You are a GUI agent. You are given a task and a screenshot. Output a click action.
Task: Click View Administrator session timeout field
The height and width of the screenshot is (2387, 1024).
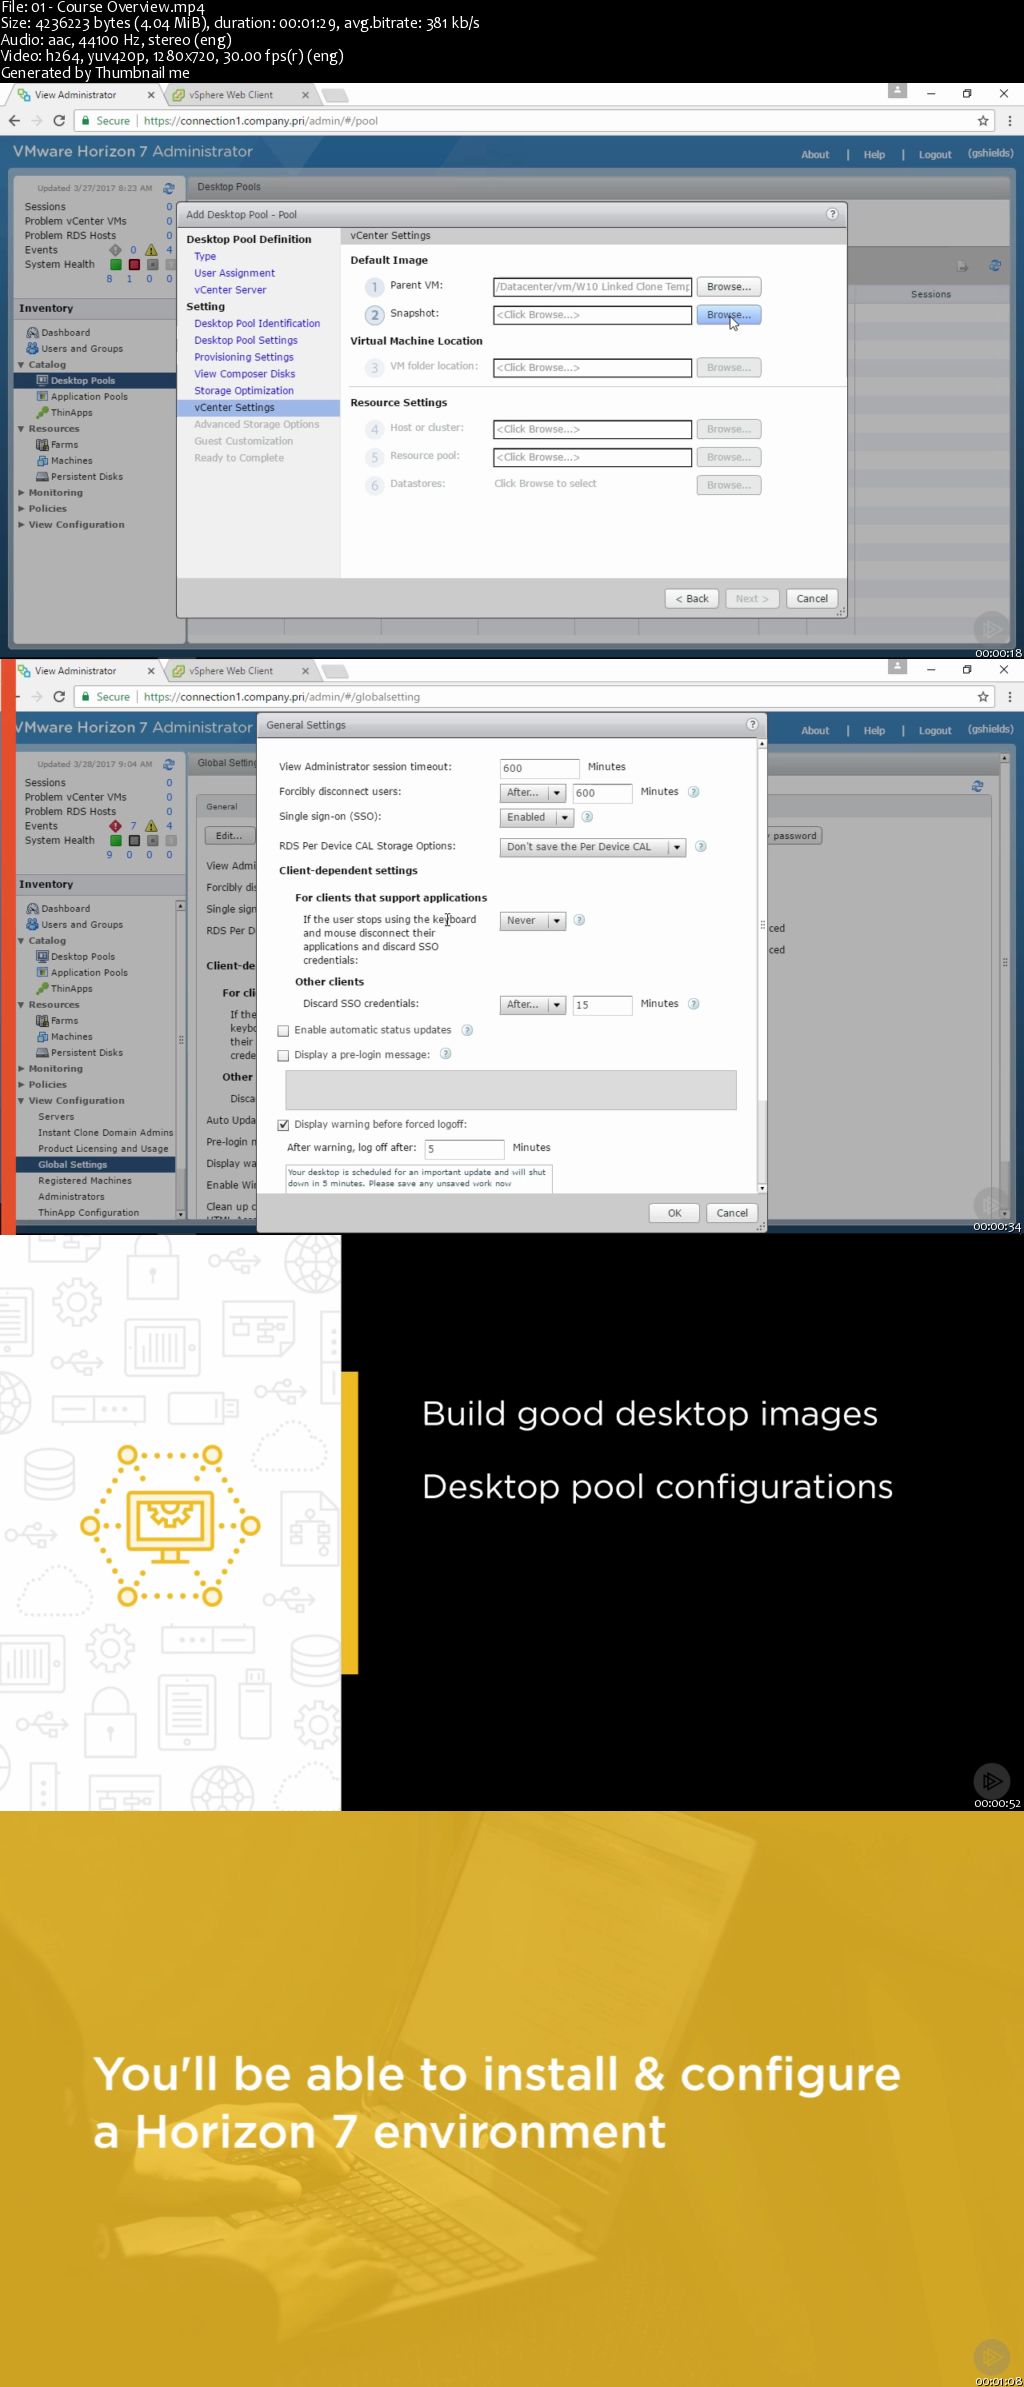(x=539, y=768)
